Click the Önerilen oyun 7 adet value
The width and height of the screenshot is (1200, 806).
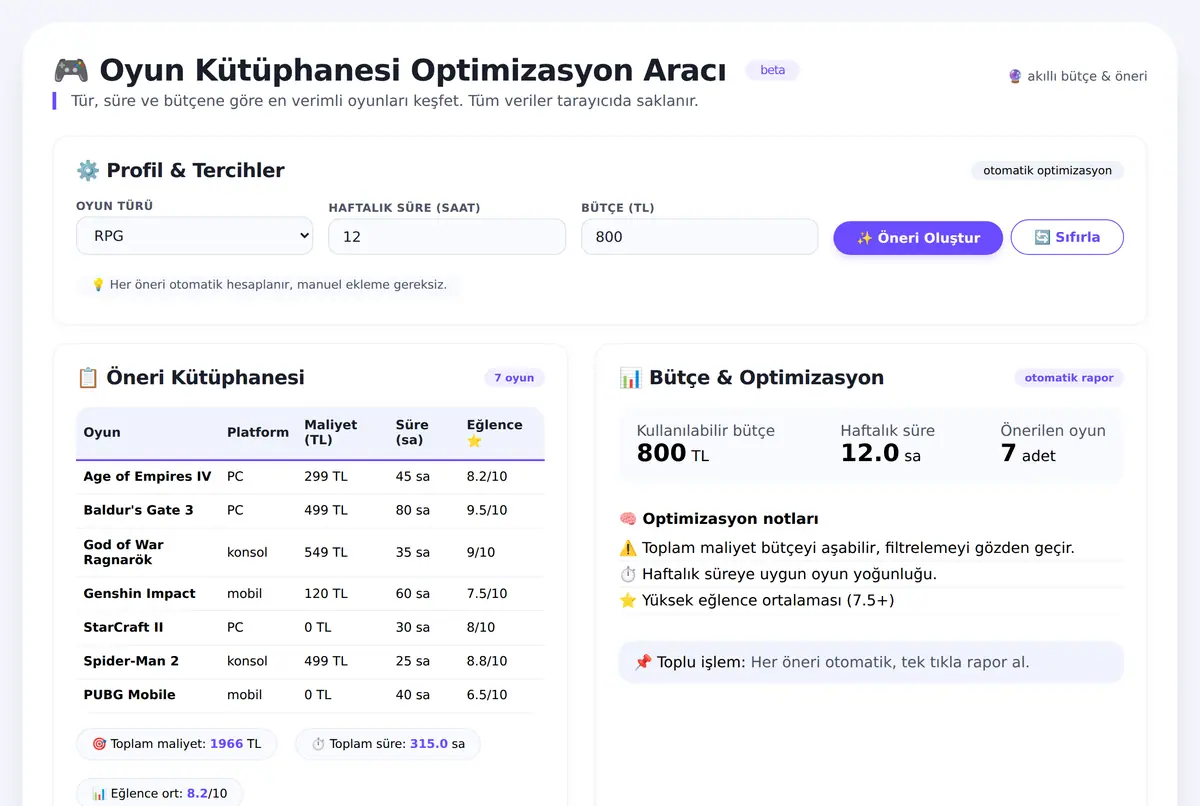pyautogui.click(x=1028, y=454)
